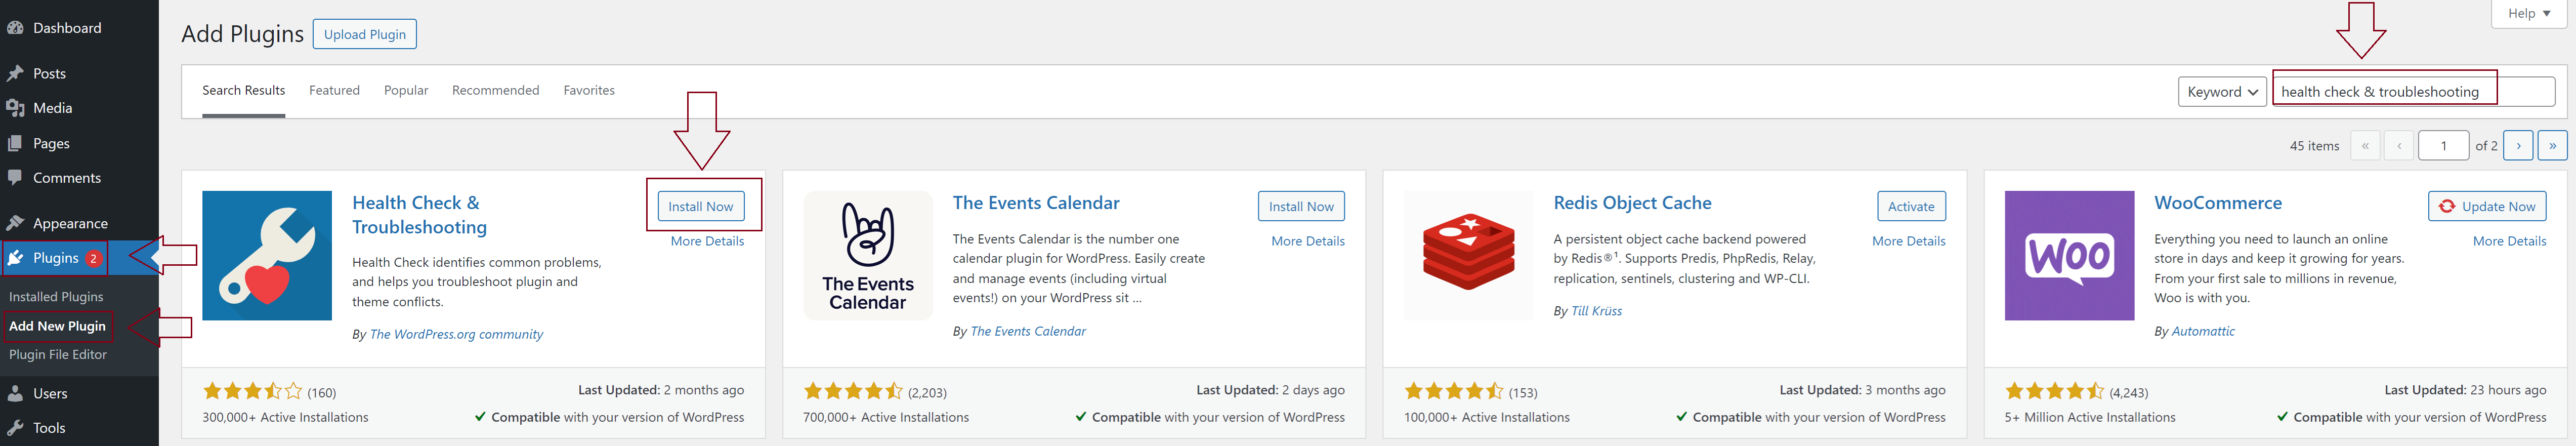Click the Redis Object Cache plugin icon
Image resolution: width=2576 pixels, height=446 pixels.
point(1467,255)
